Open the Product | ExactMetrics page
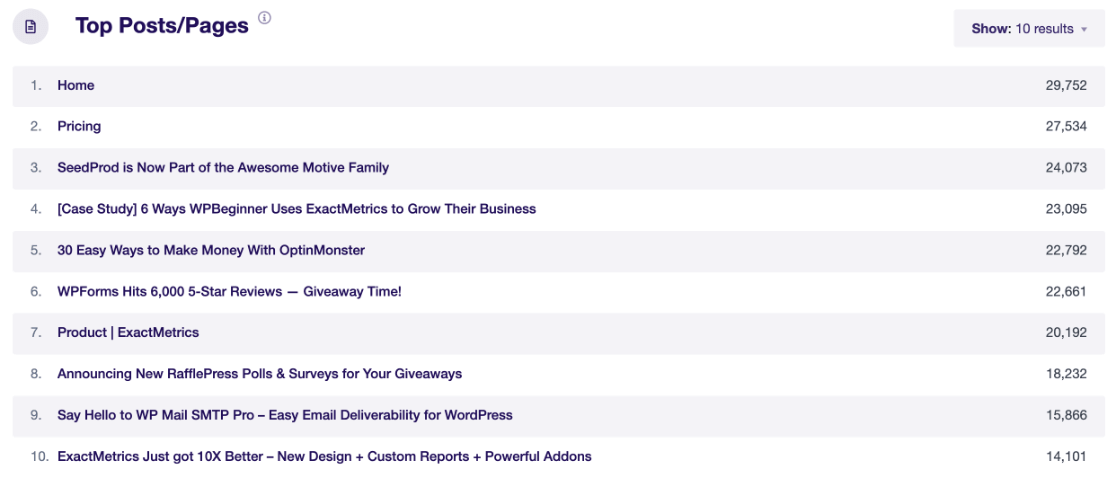1116x478 pixels. (128, 332)
